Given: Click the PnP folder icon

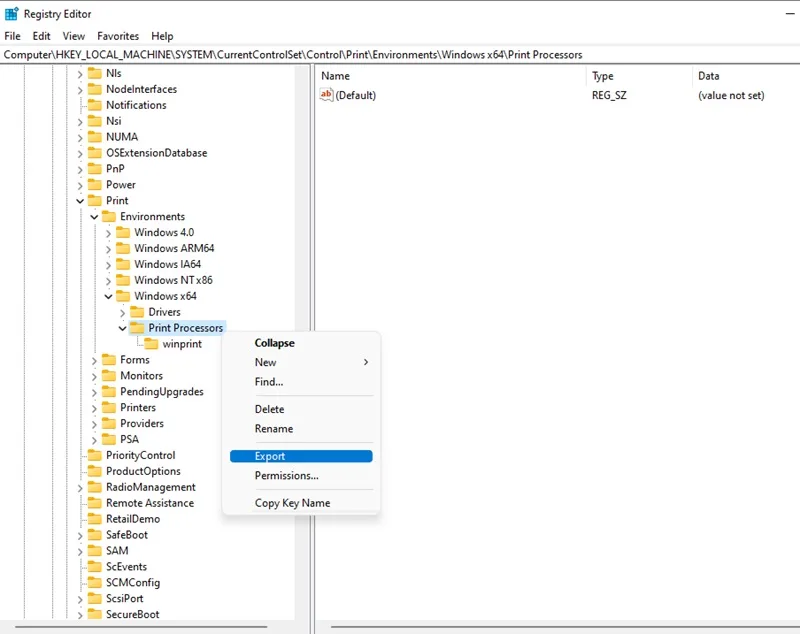Looking at the screenshot, I should click(95, 168).
